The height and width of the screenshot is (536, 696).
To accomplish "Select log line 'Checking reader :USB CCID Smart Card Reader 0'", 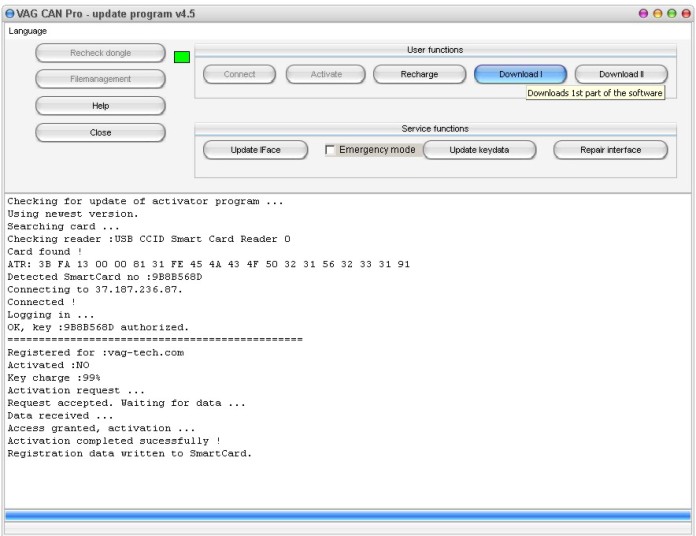I will pyautogui.click(x=149, y=239).
